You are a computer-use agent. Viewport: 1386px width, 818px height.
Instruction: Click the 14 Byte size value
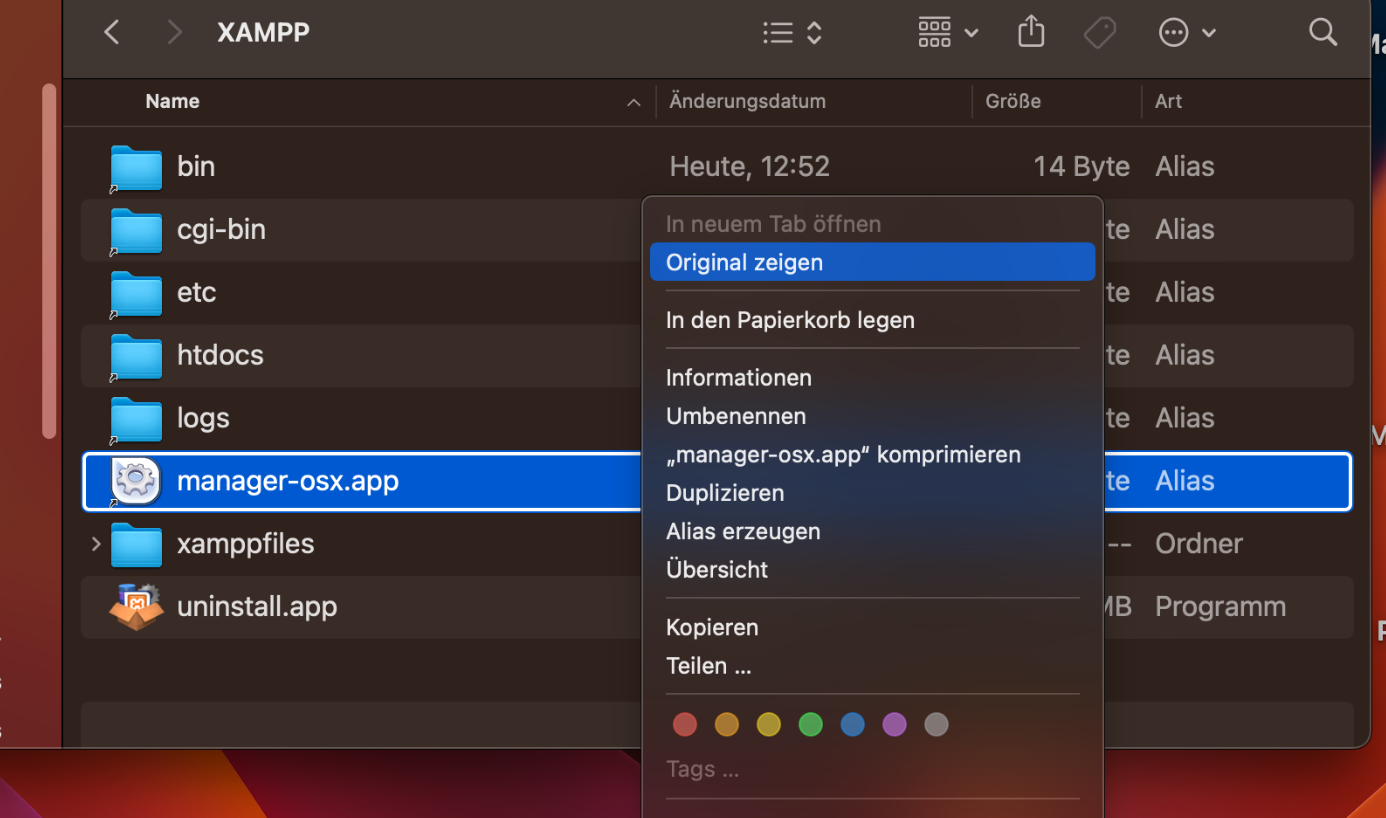tap(1082, 166)
